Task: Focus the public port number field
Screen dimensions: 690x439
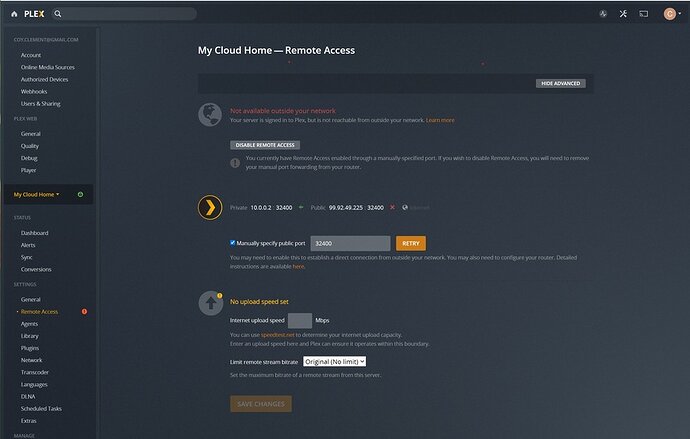Action: point(350,243)
